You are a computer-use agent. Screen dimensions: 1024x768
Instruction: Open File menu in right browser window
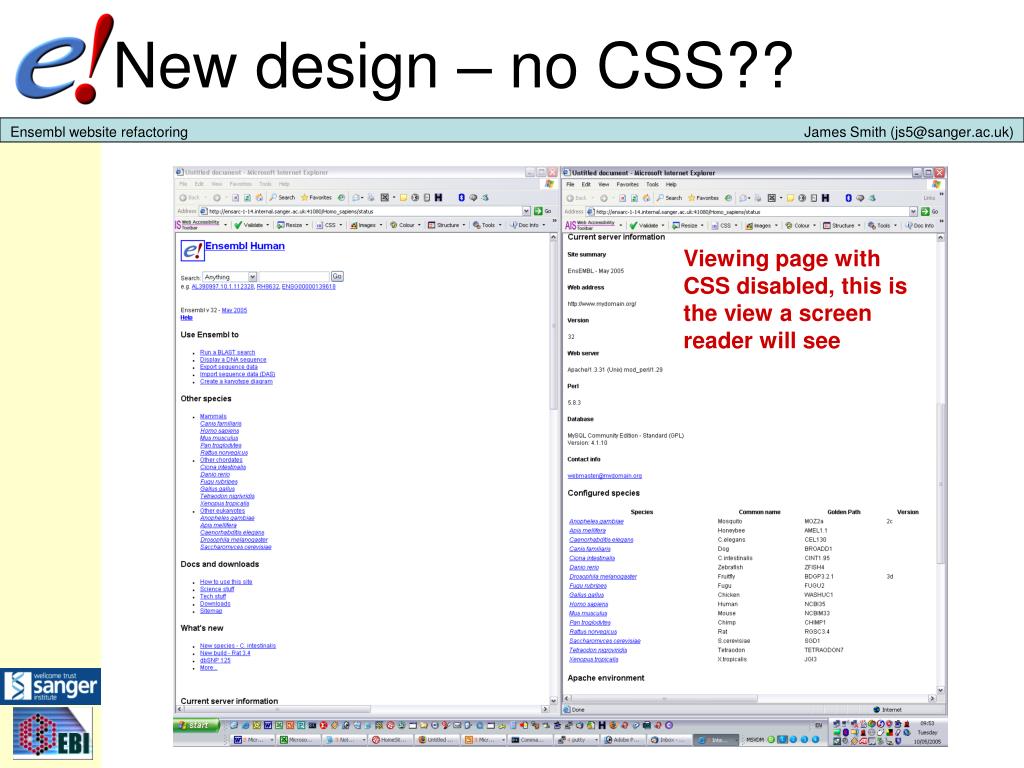point(571,185)
